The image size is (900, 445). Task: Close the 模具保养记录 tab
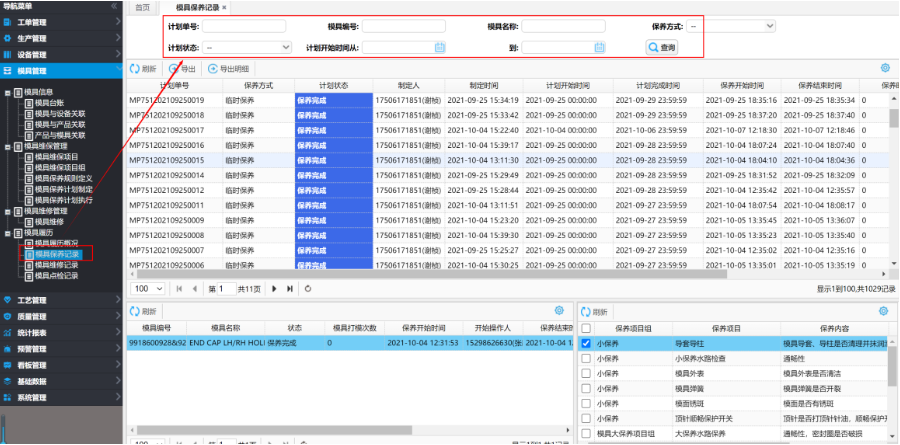tap(224, 7)
